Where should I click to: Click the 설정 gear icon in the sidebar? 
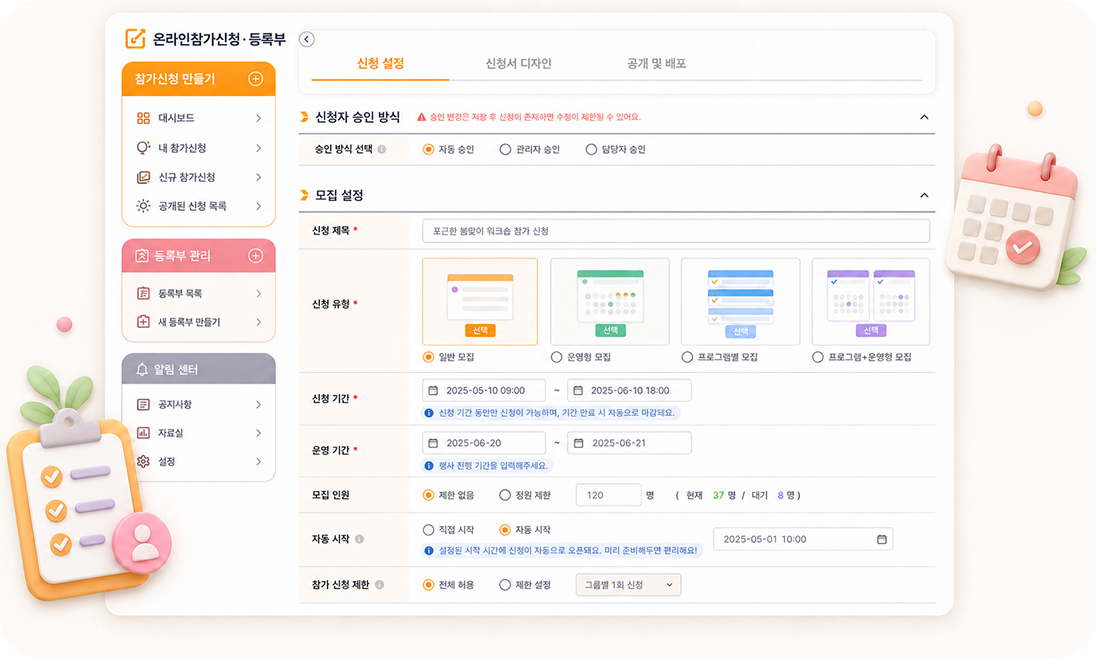tap(143, 462)
